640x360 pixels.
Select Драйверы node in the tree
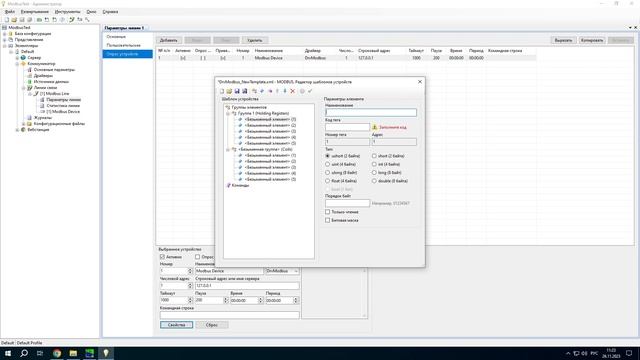43,76
